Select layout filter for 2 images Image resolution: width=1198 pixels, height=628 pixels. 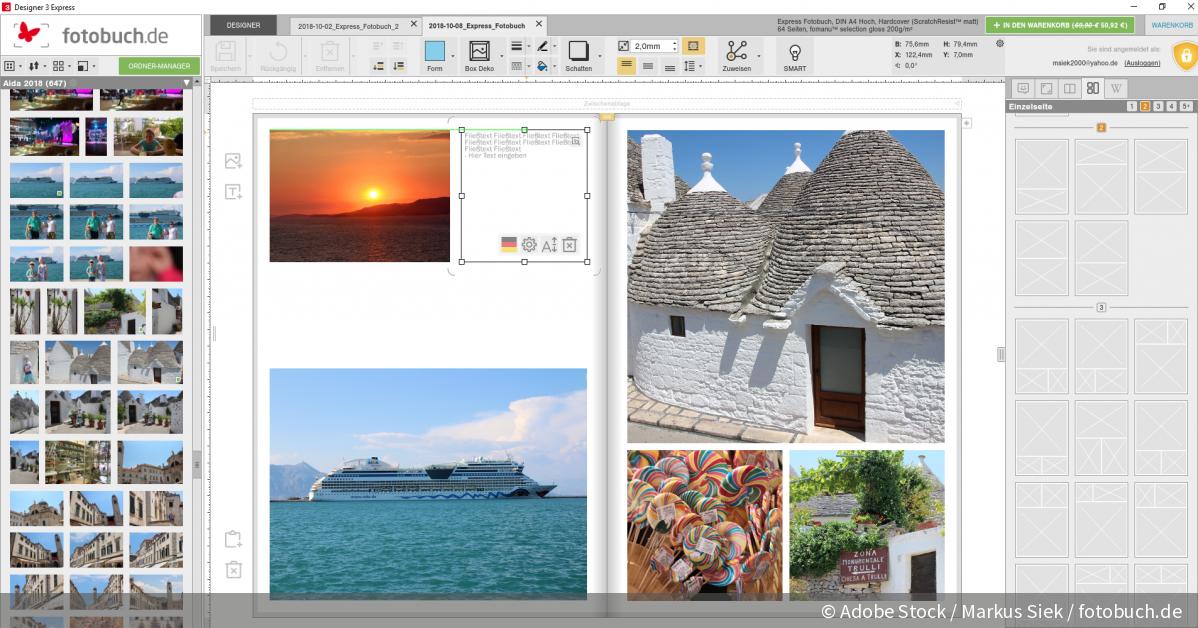coord(1145,107)
